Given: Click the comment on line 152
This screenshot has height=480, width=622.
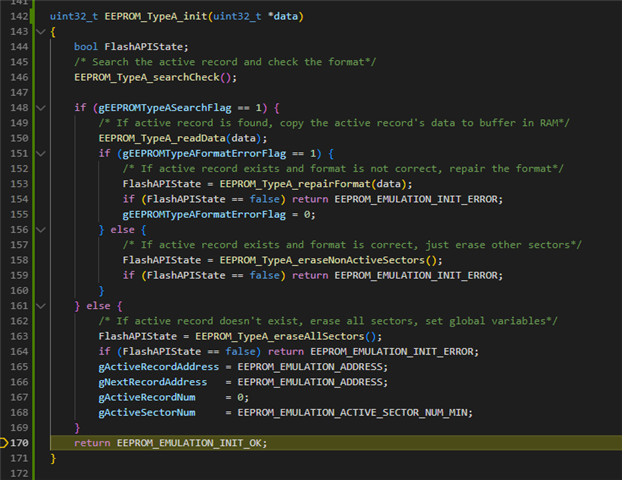Looking at the screenshot, I should pyautogui.click(x=343, y=169).
